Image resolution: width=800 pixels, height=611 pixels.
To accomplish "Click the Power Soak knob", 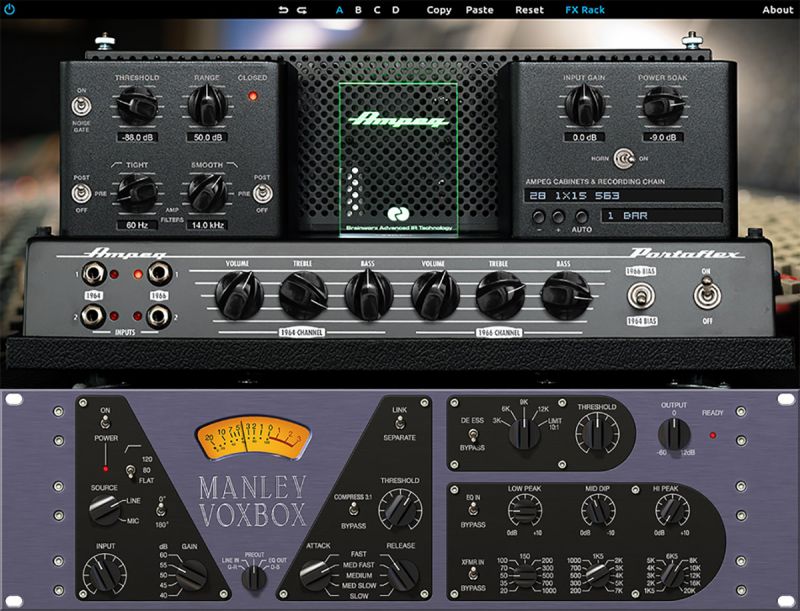I will point(663,106).
